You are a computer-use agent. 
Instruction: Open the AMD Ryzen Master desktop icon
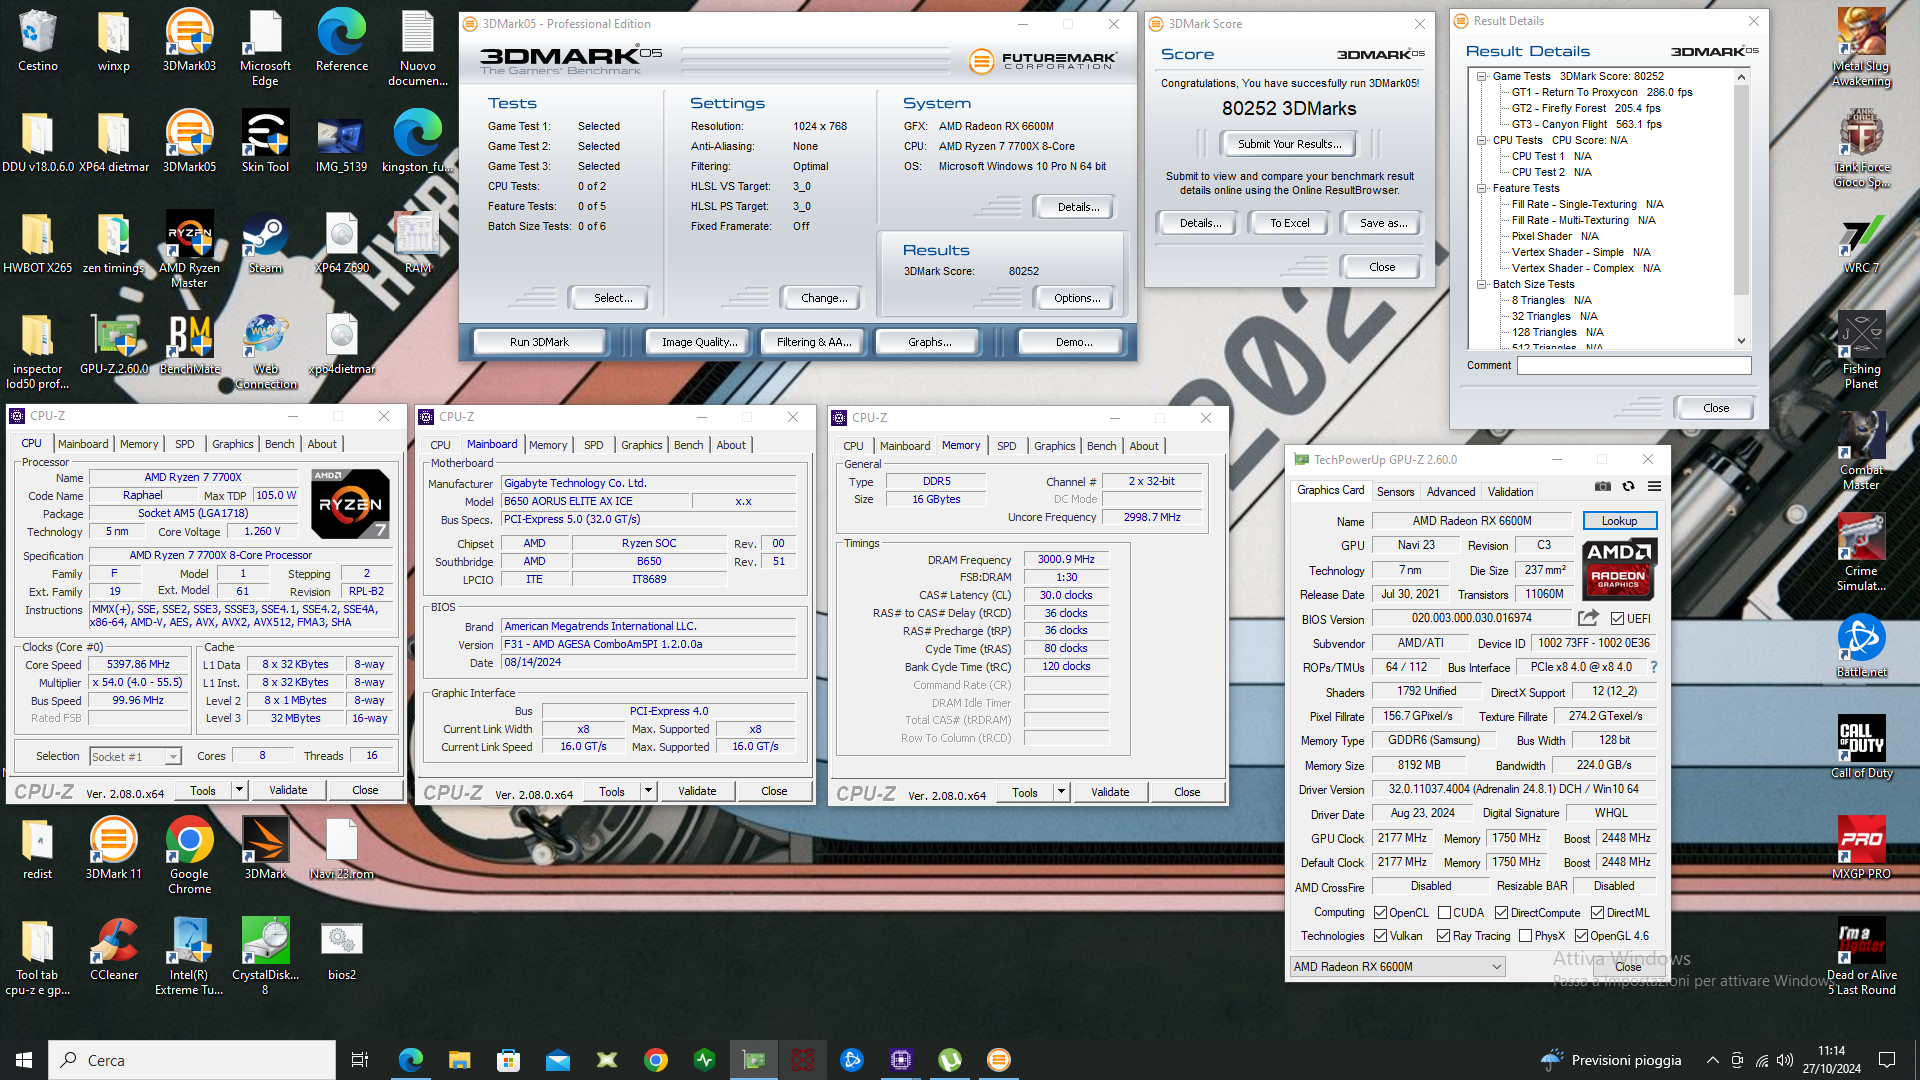[189, 249]
